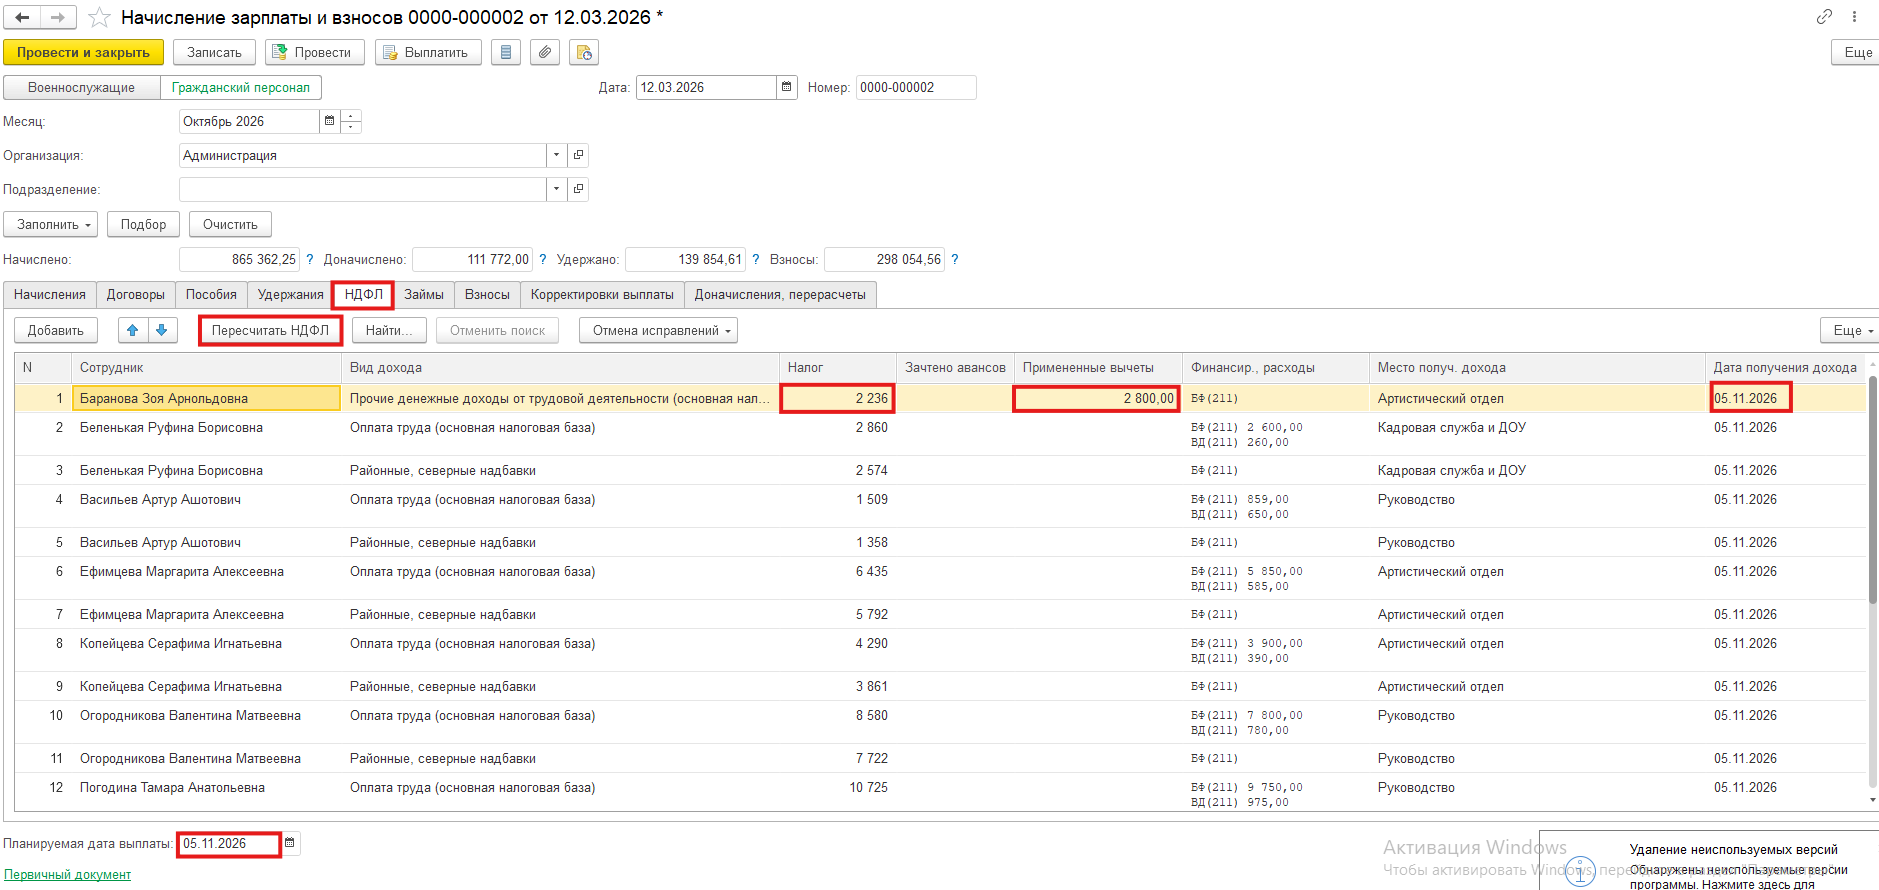Go back with the left arrow button

(x=22, y=17)
